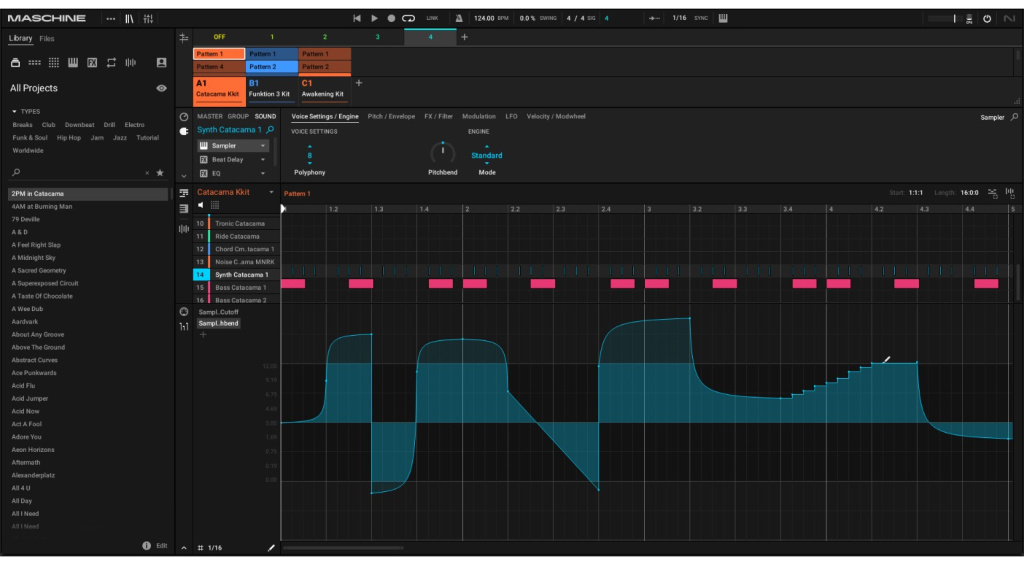Toggle audio engine power button
This screenshot has height=565, width=1024.
tap(987, 19)
